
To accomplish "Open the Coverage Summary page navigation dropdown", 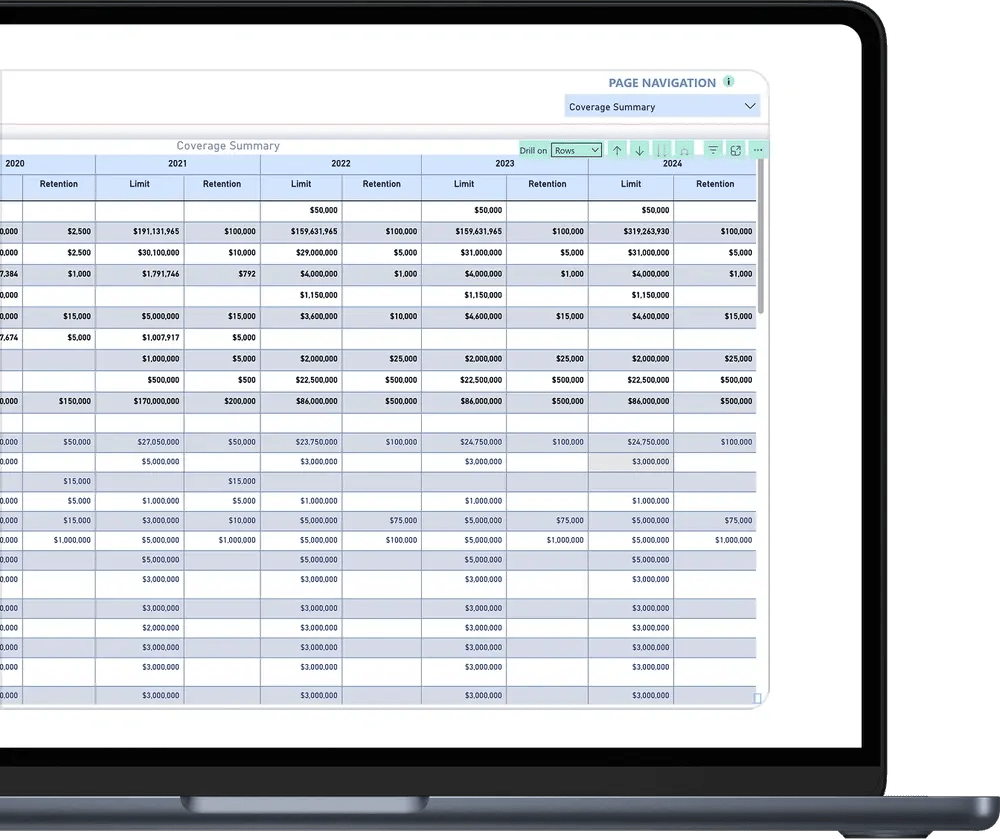I will click(663, 106).
